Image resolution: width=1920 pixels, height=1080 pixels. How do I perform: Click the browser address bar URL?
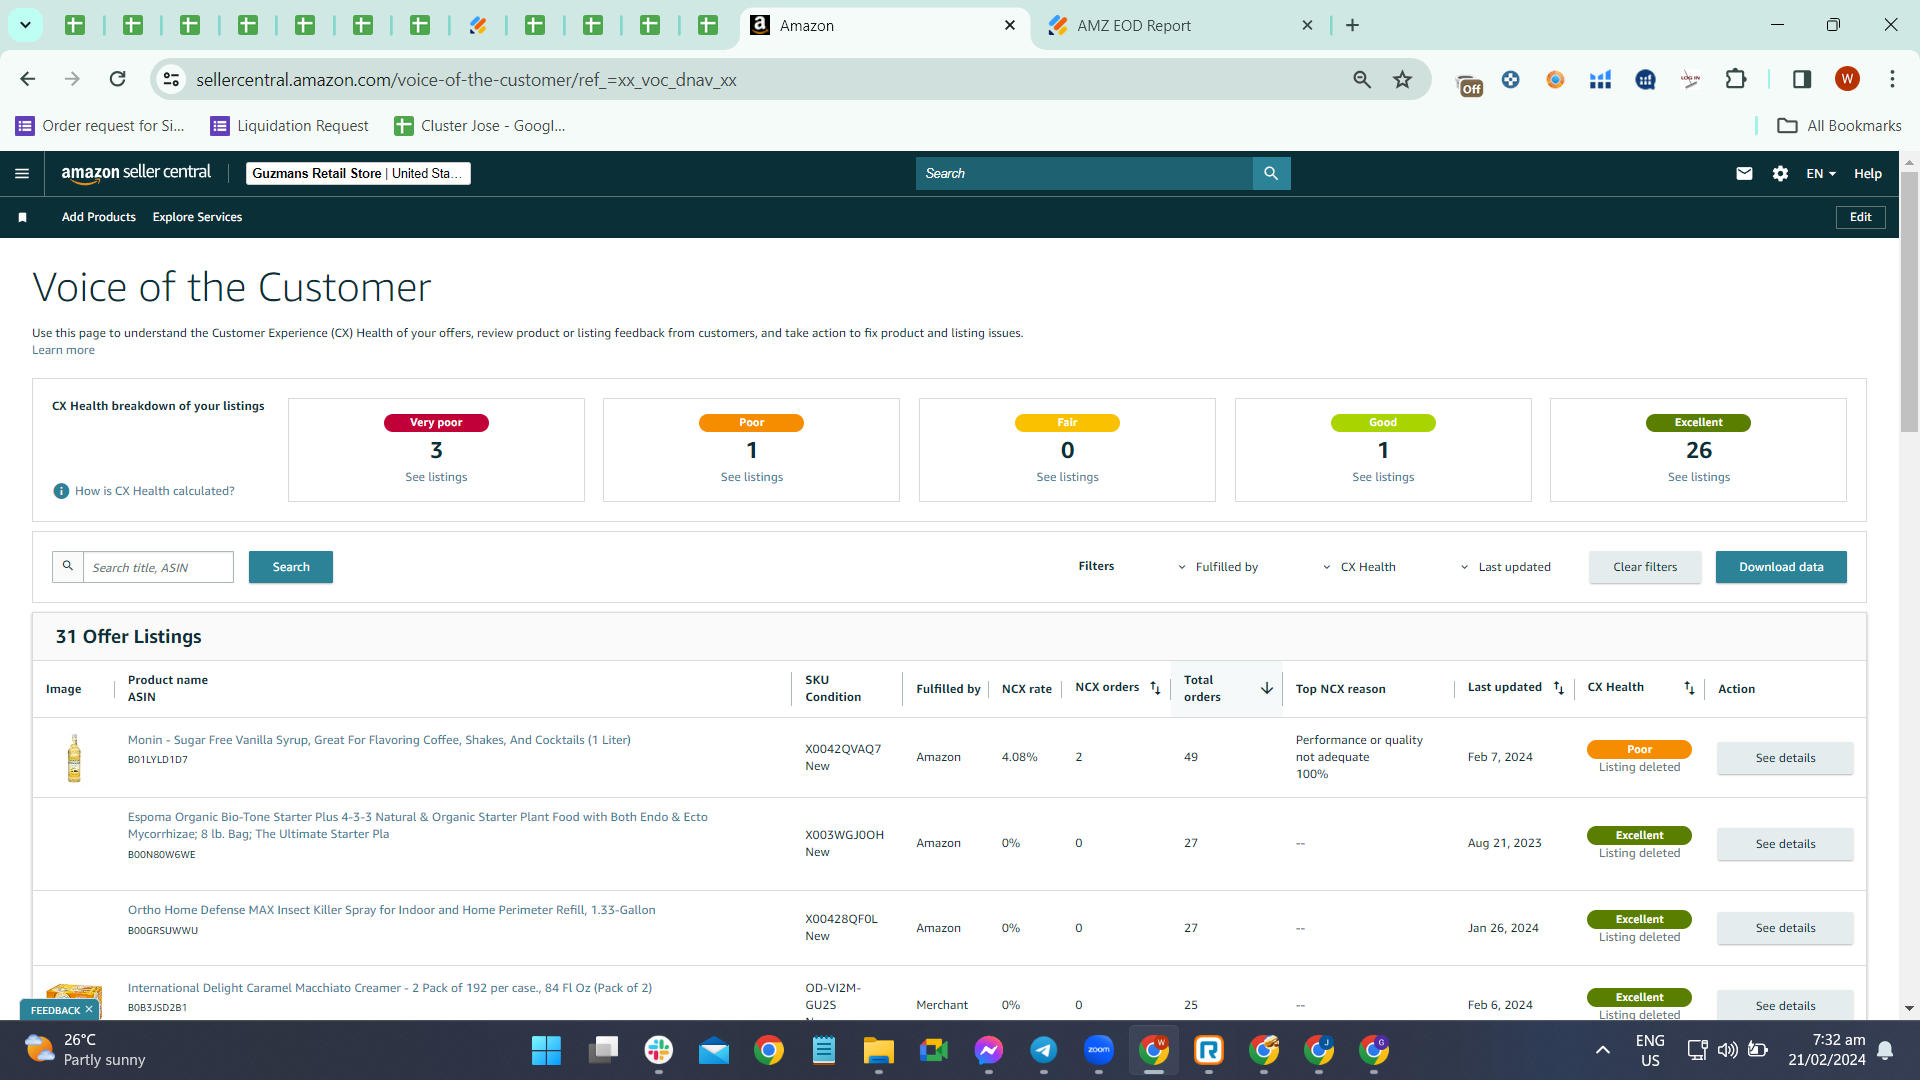[x=466, y=80]
